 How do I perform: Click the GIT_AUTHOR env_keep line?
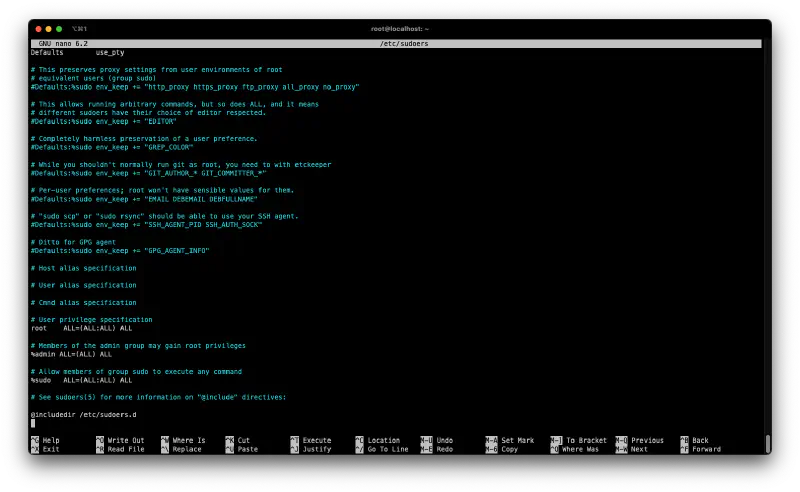(148, 174)
